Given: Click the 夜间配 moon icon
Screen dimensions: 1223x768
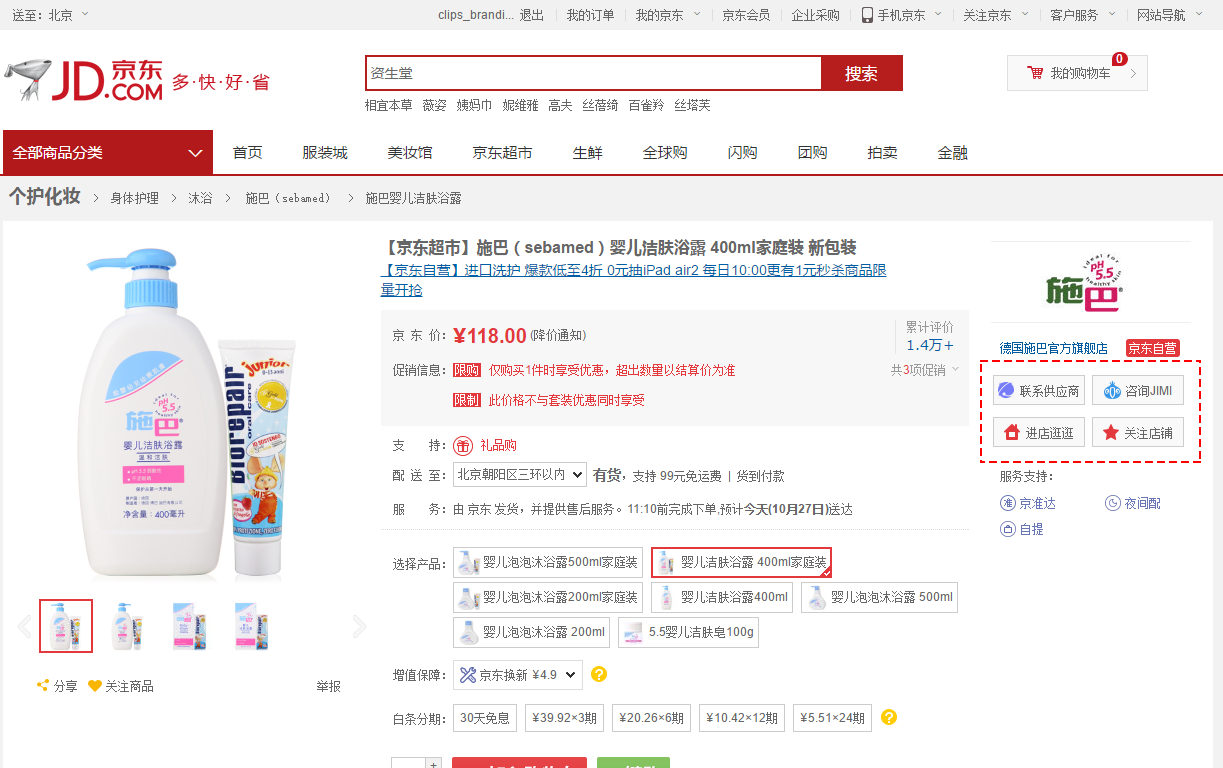Looking at the screenshot, I should pyautogui.click(x=1113, y=503).
